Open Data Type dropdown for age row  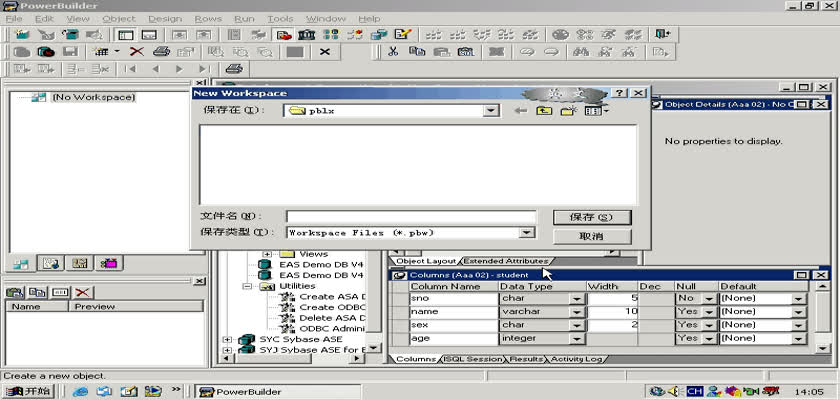[x=576, y=339]
